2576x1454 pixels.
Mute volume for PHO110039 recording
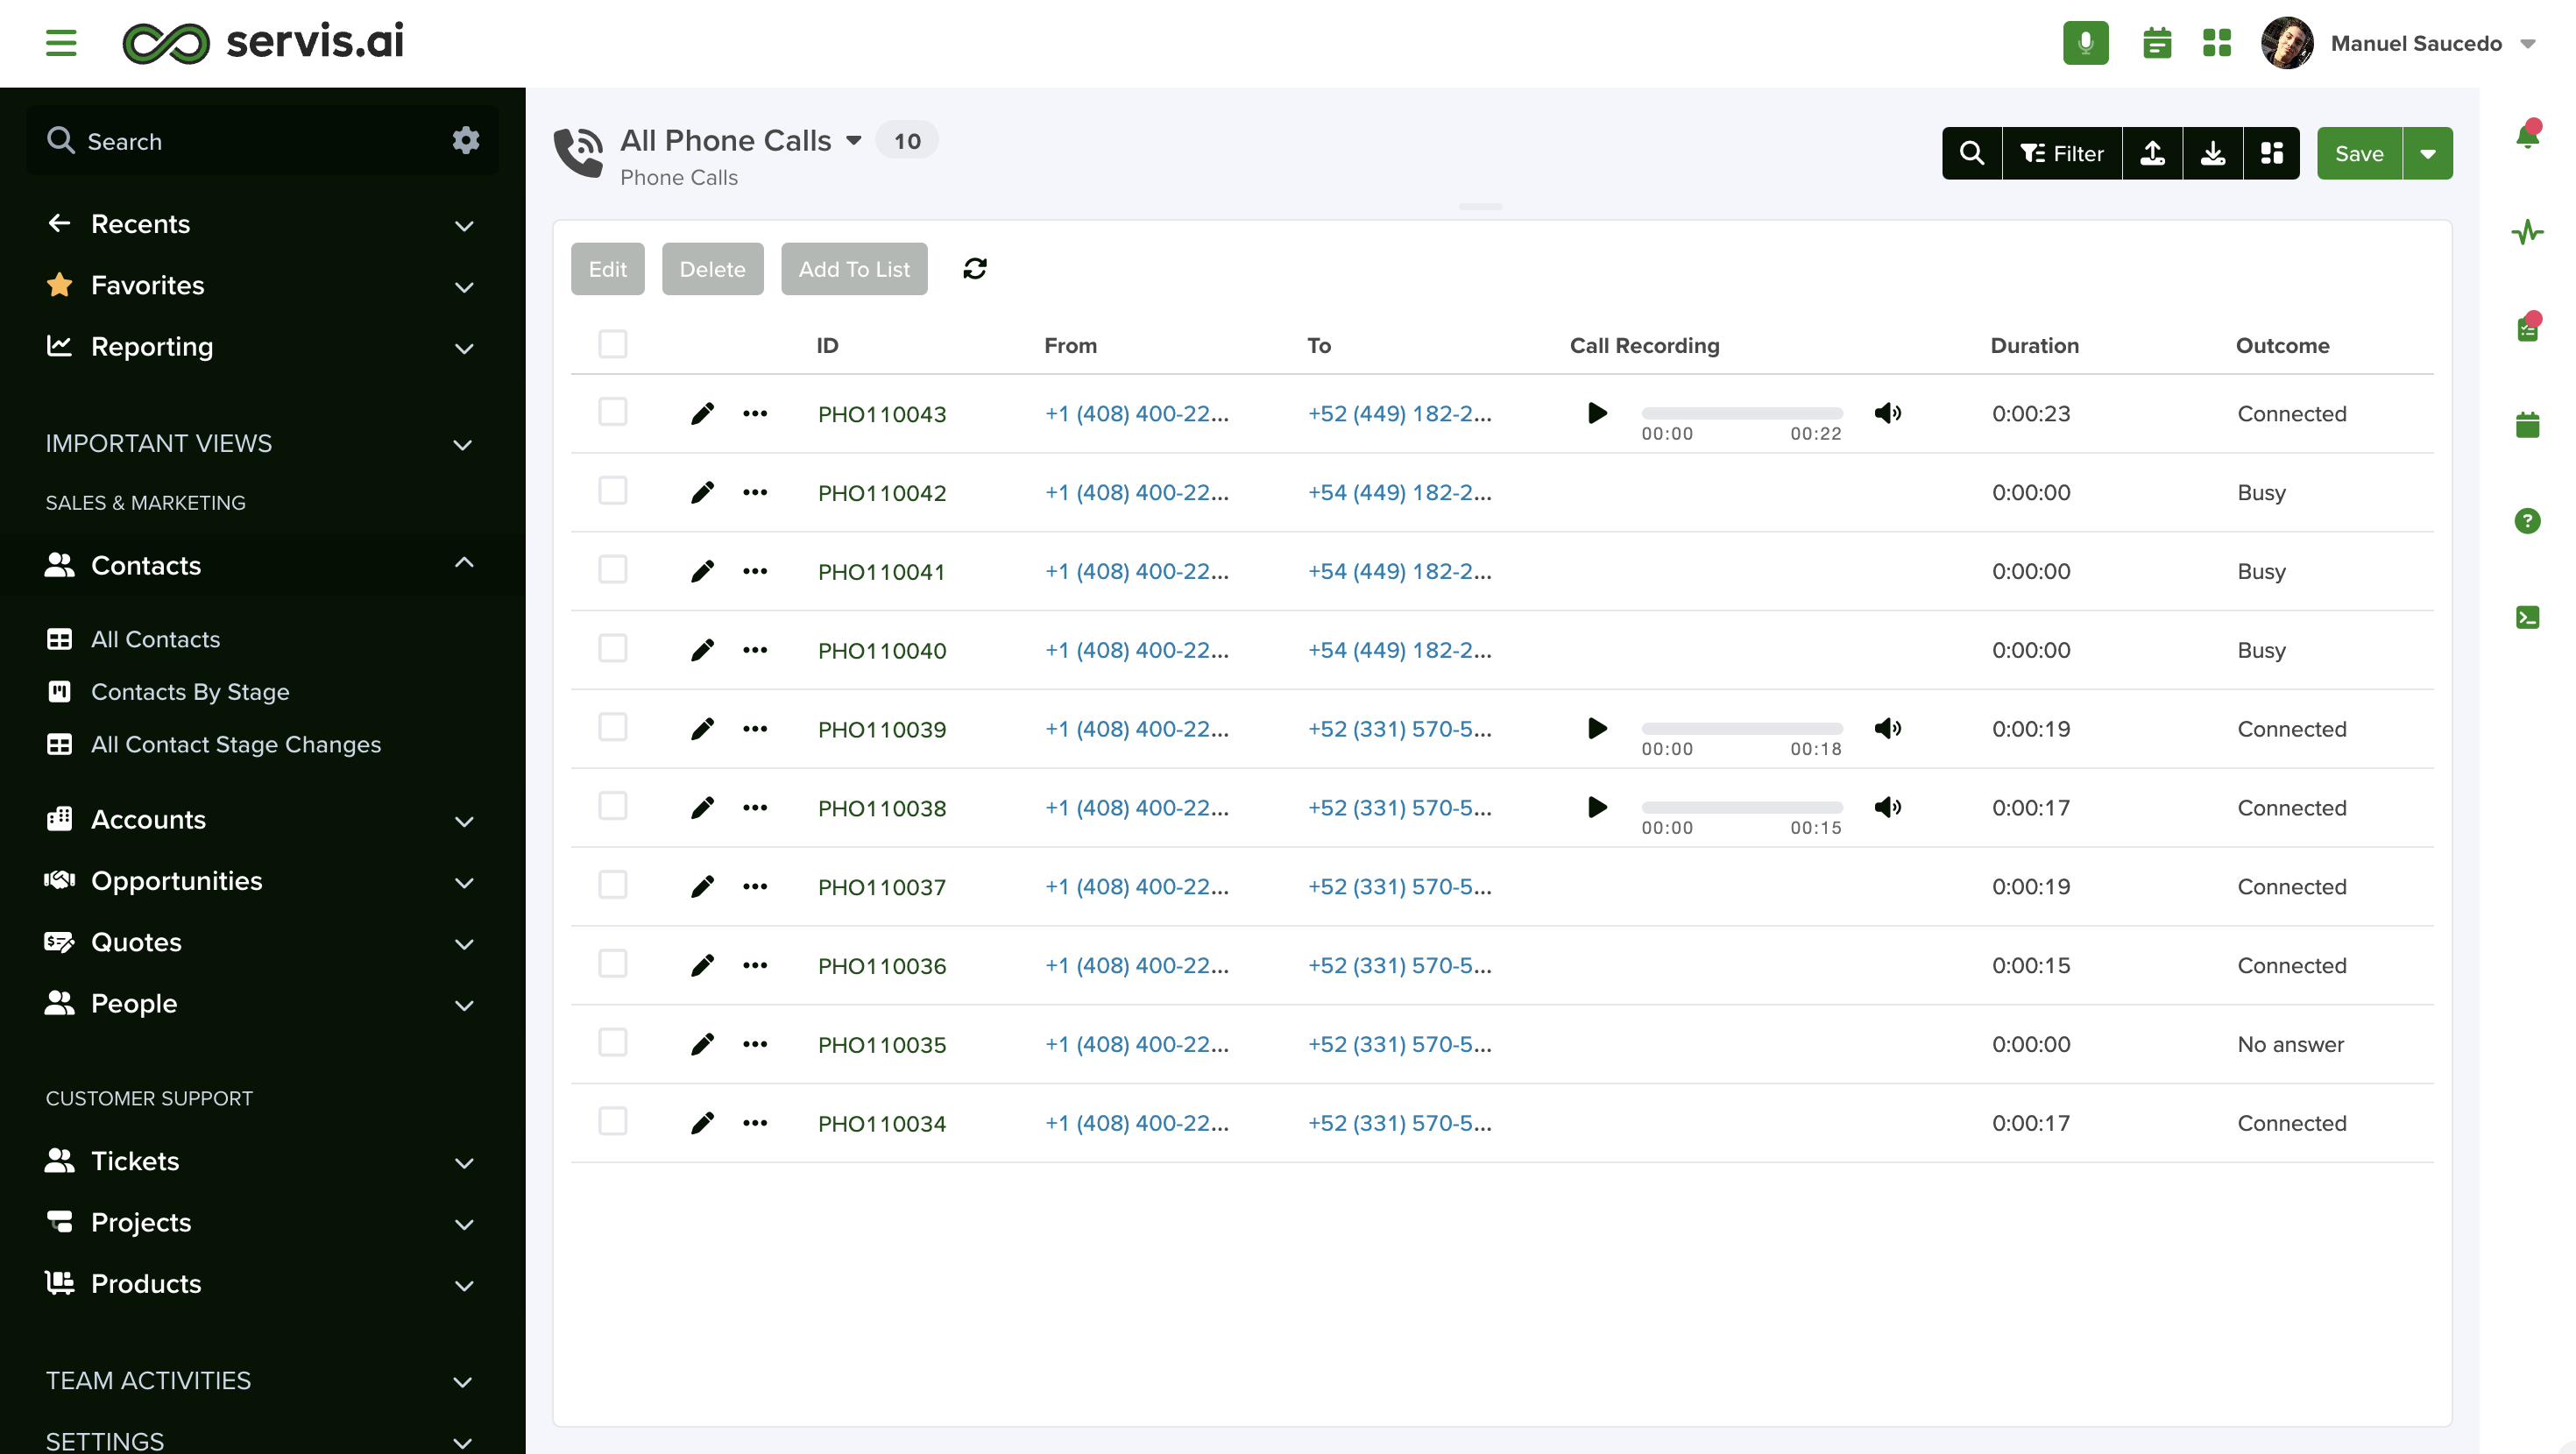[x=1887, y=728]
